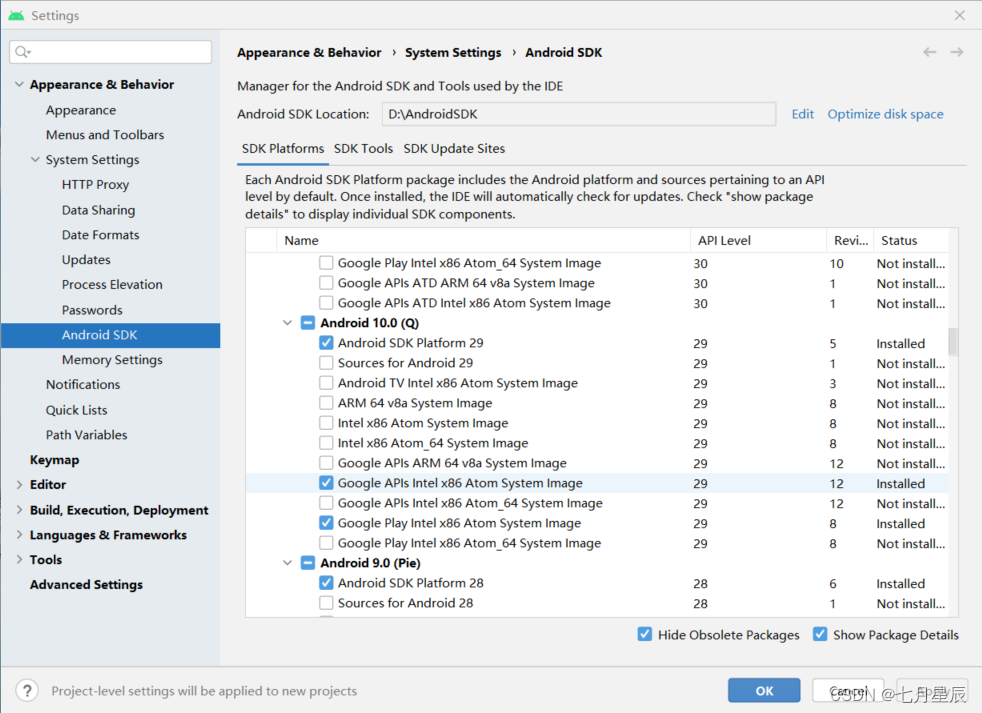This screenshot has height=713, width=982.
Task: Switch to the SDK Tools tab
Action: click(x=363, y=149)
